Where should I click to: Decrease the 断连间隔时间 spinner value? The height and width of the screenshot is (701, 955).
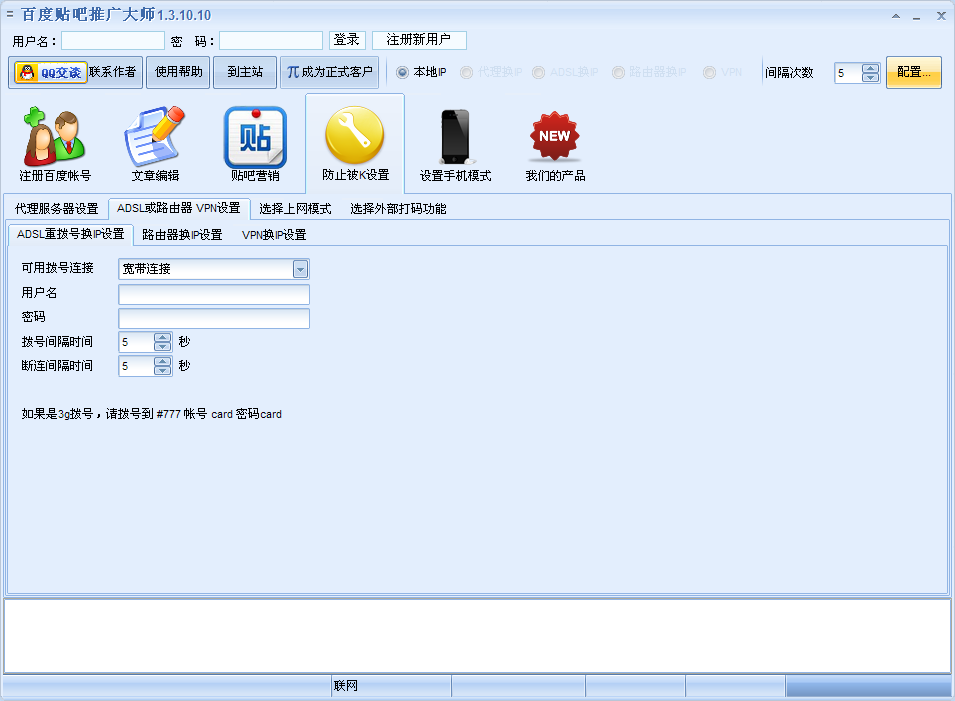tap(163, 371)
